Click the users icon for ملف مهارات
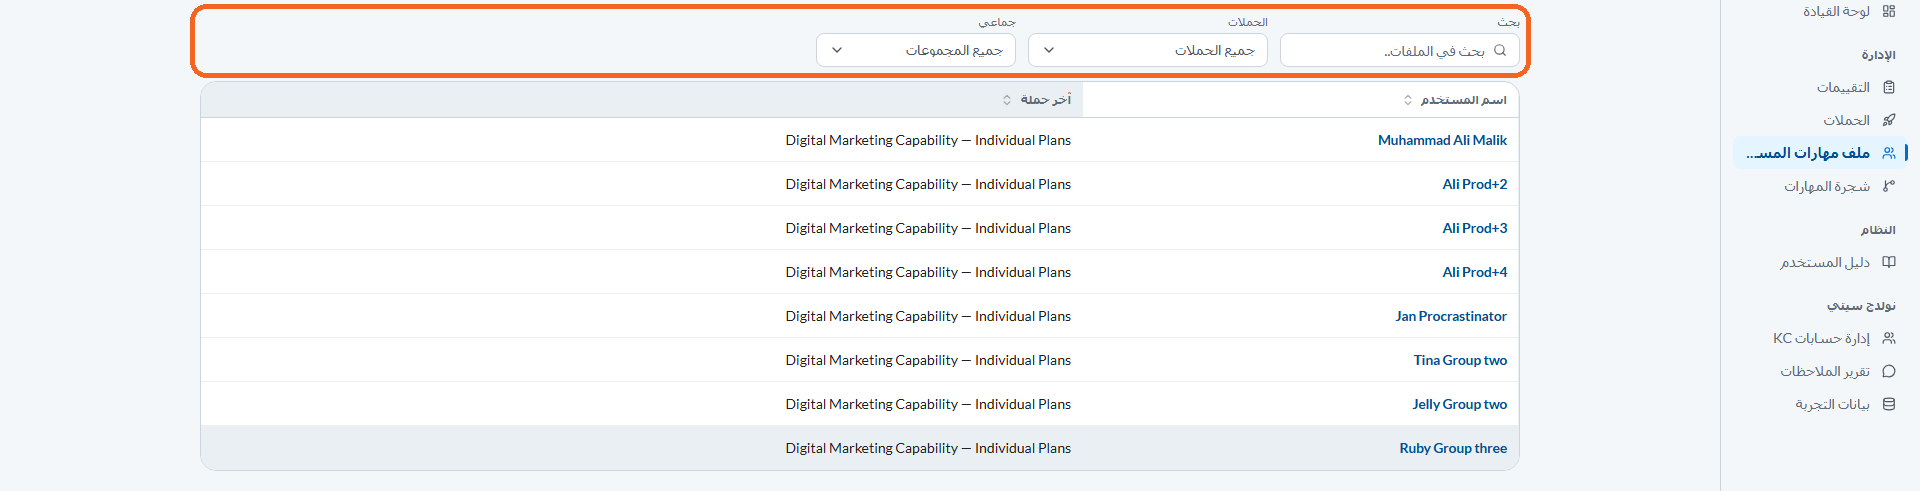1920x491 pixels. pyautogui.click(x=1888, y=153)
